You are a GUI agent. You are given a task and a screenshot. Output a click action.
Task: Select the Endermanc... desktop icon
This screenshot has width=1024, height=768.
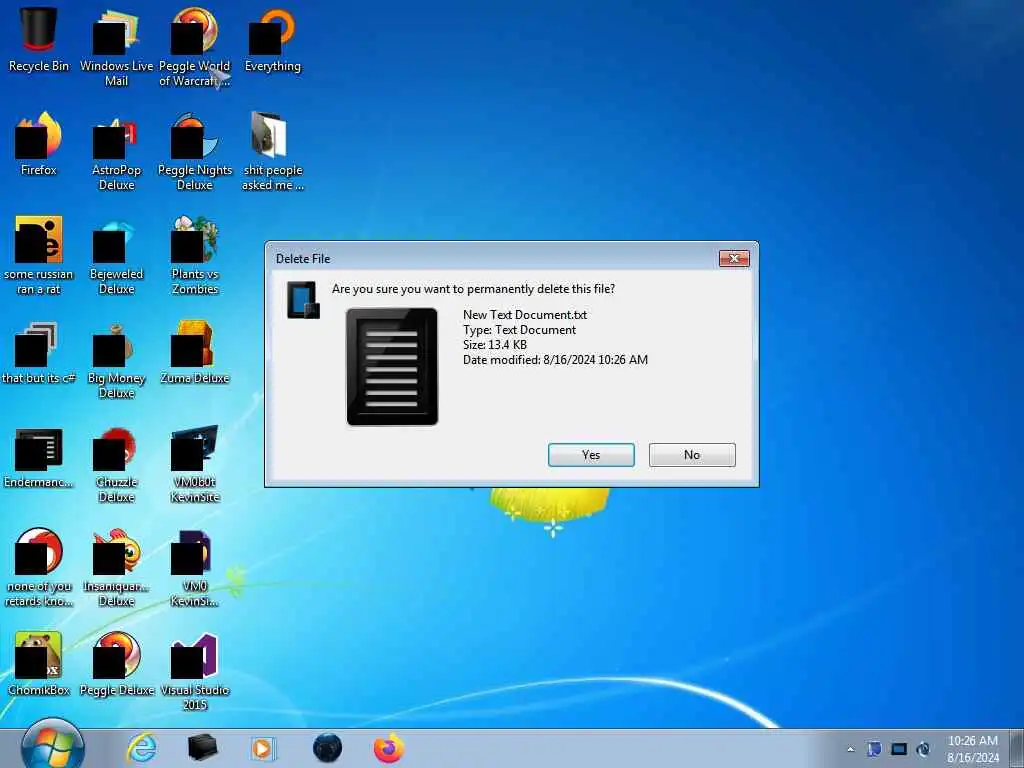click(39, 456)
